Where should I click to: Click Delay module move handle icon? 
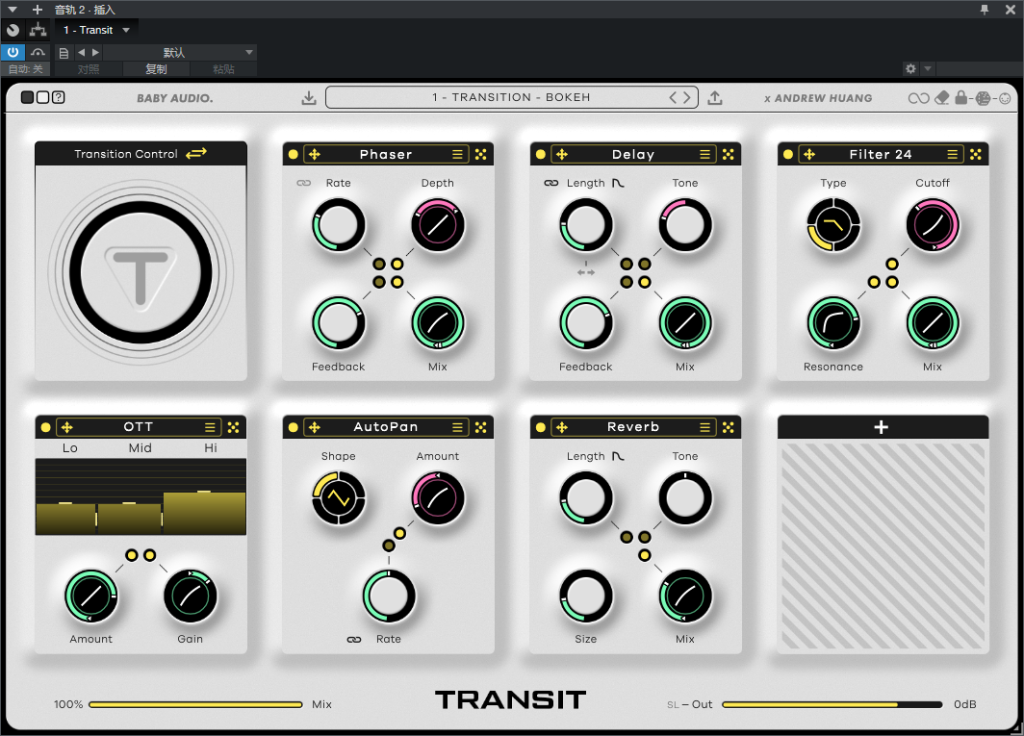tap(562, 154)
